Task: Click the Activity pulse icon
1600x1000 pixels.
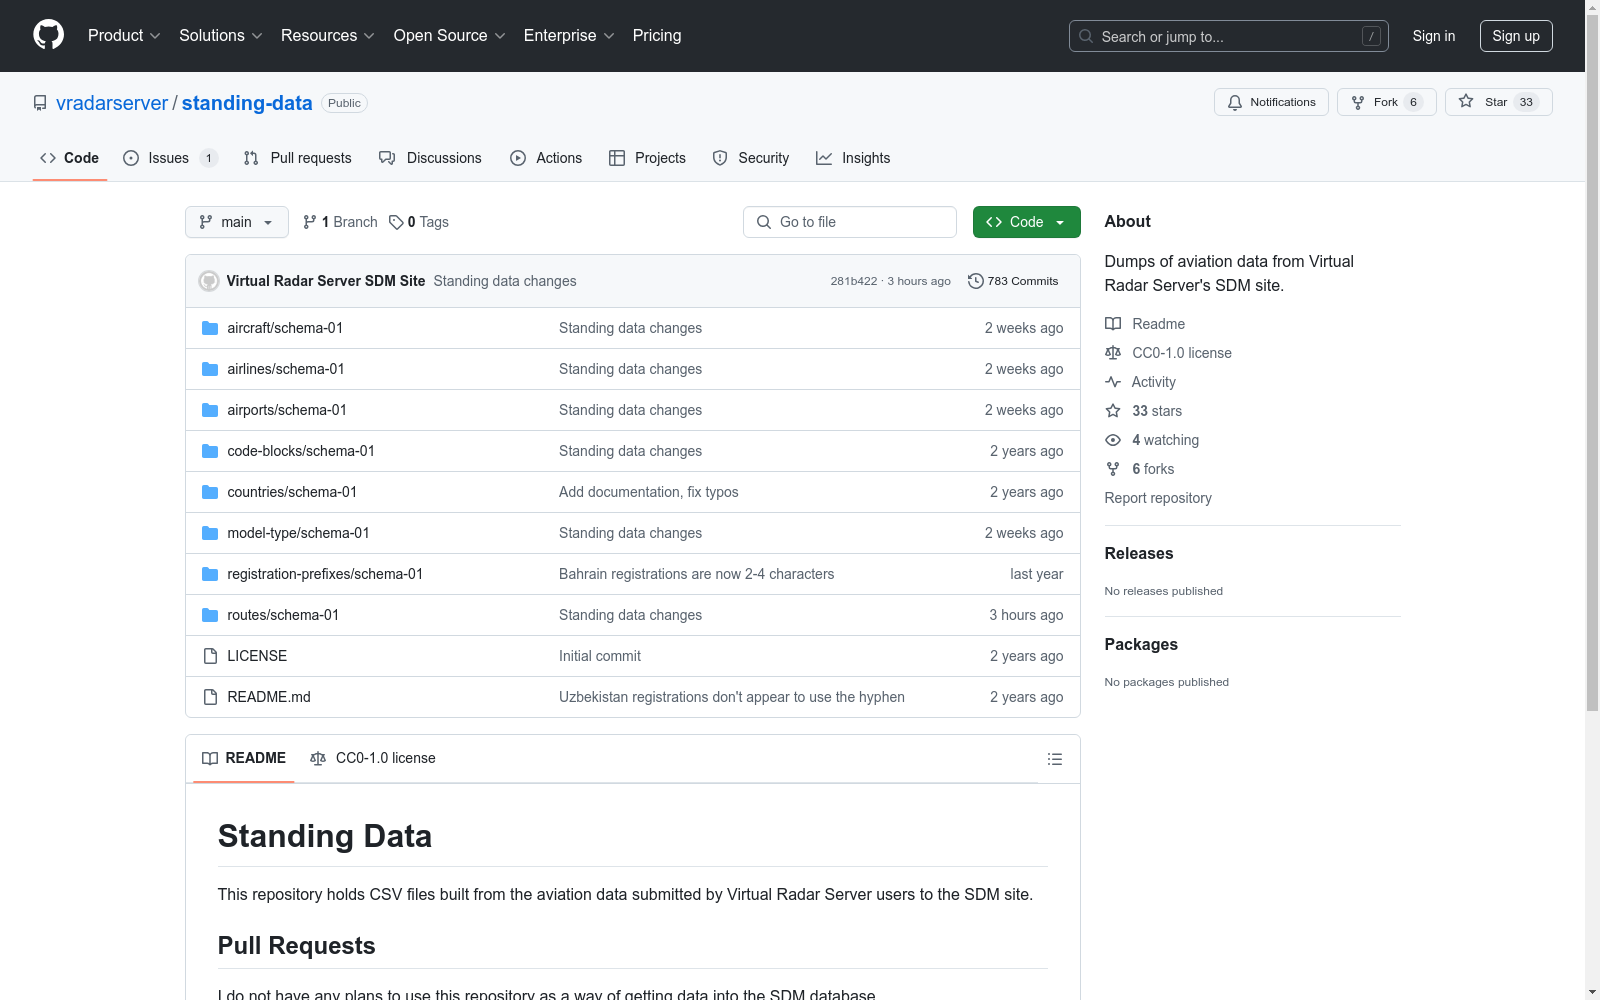Action: click(1113, 382)
